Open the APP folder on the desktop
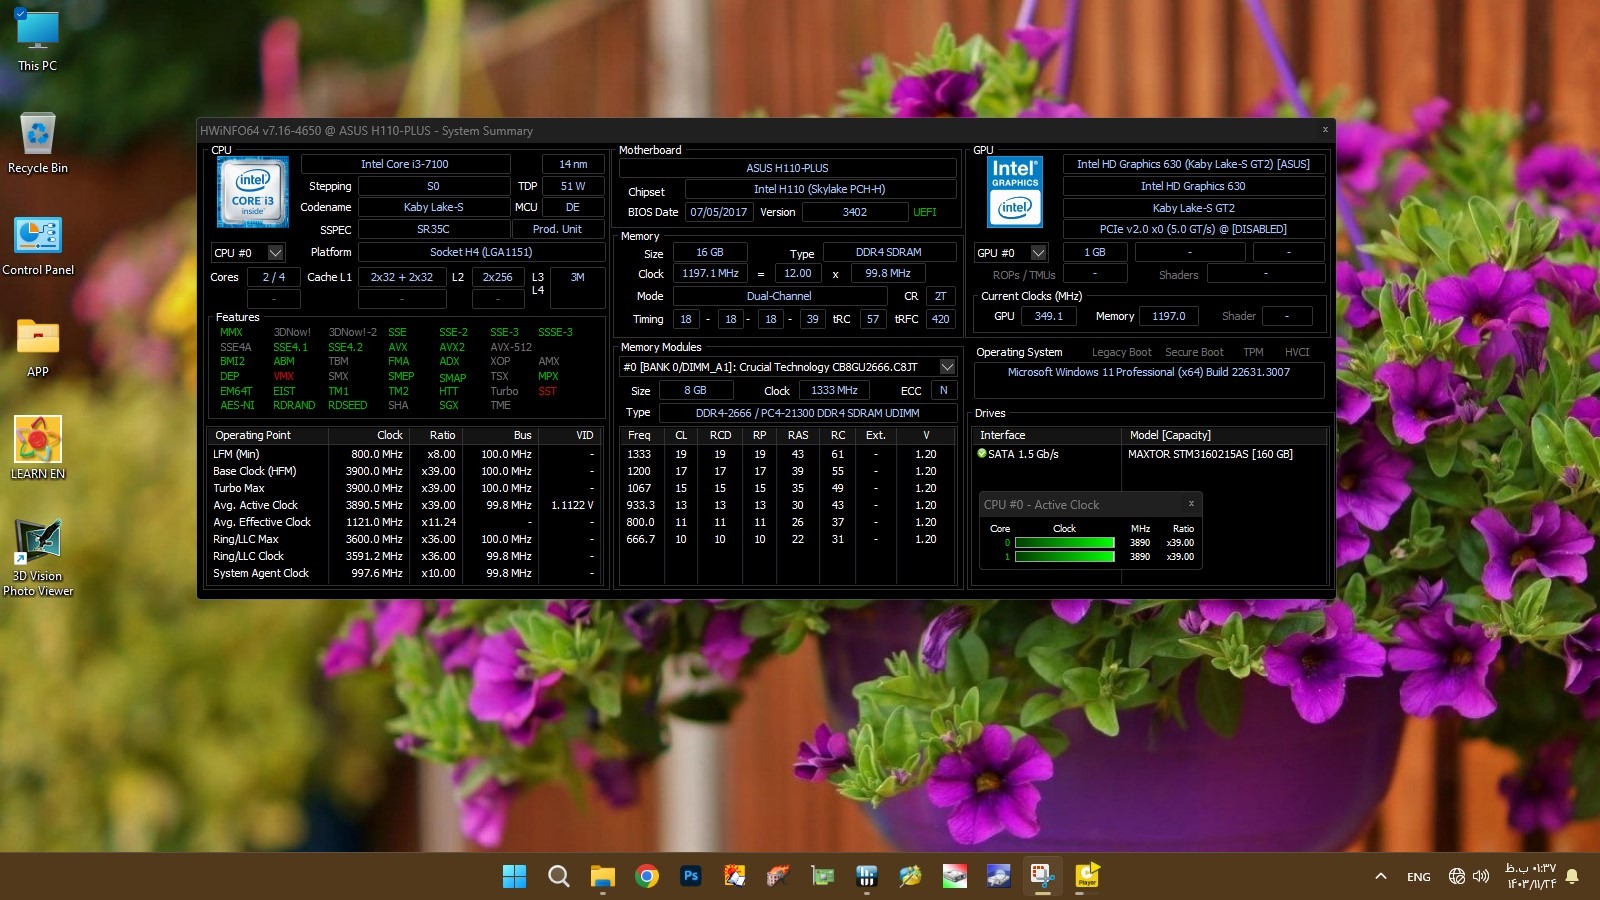Viewport: 1600px width, 900px height. (x=38, y=347)
